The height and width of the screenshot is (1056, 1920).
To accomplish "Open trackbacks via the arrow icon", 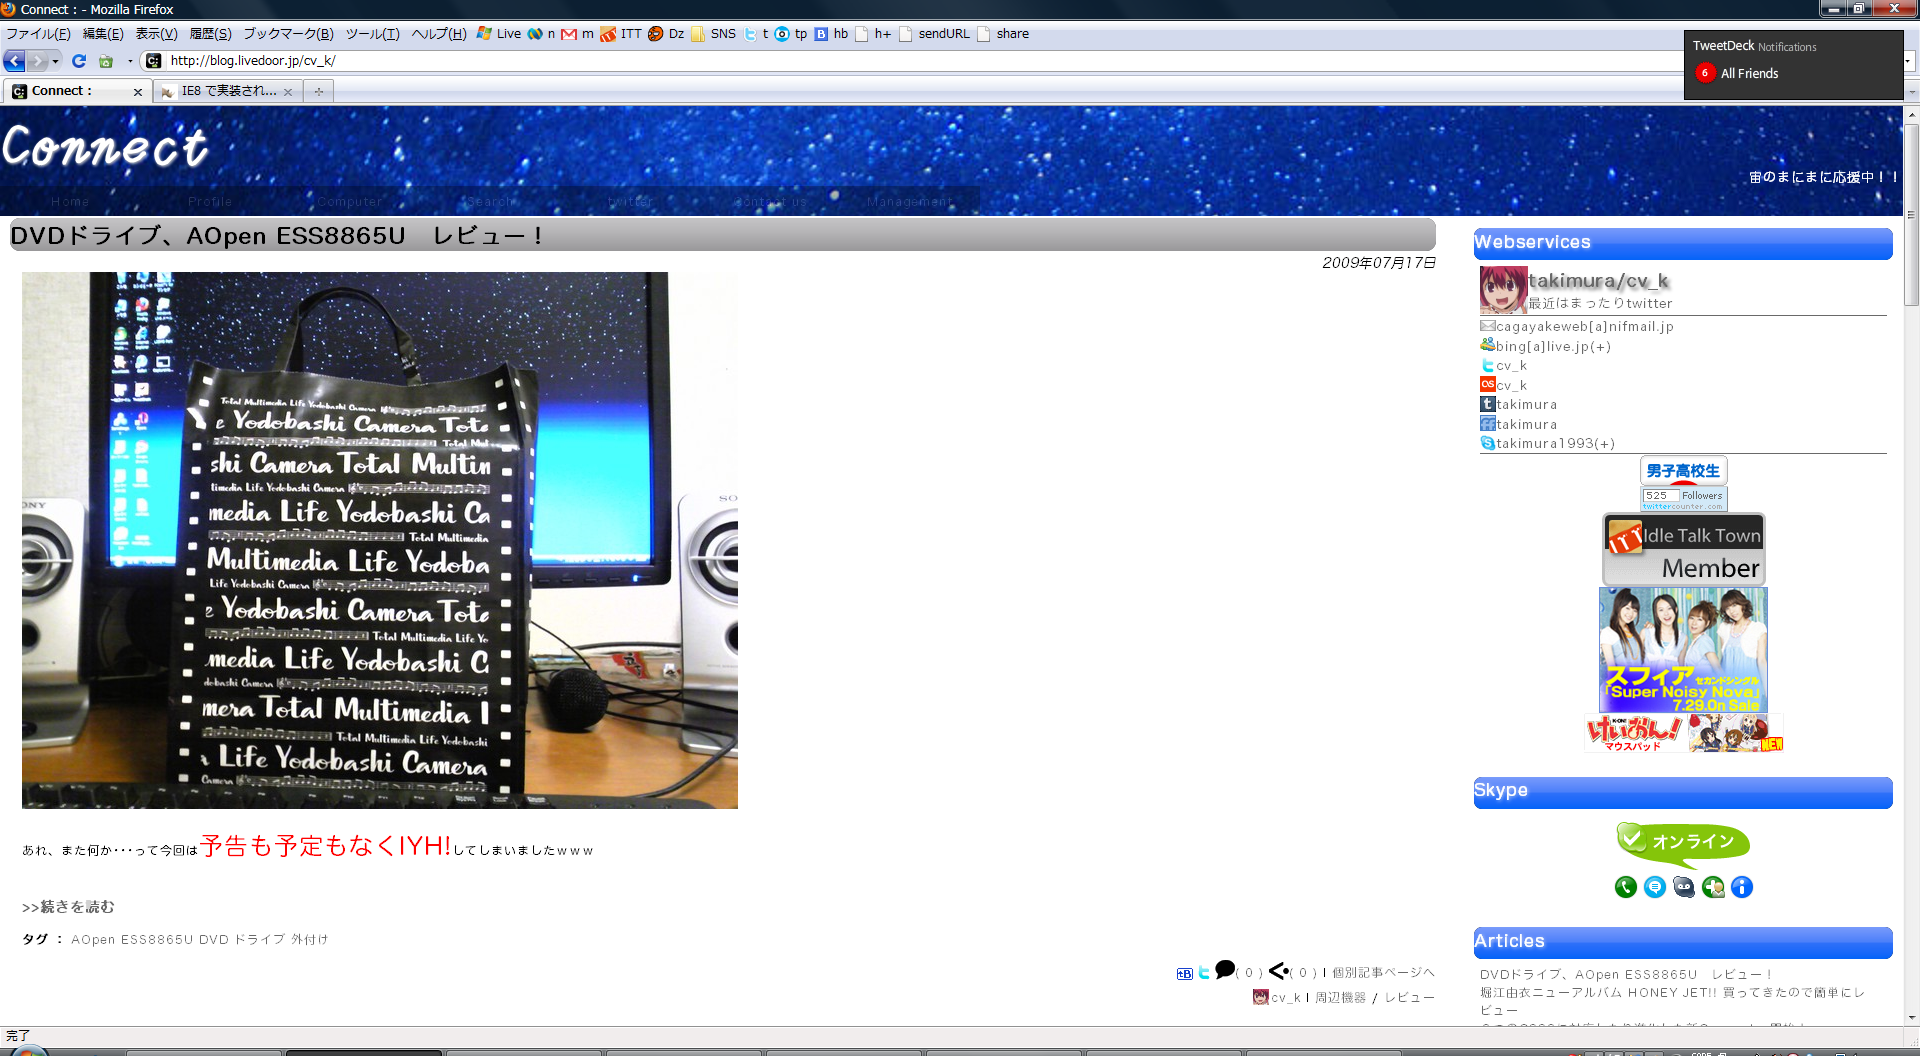I will point(1278,970).
